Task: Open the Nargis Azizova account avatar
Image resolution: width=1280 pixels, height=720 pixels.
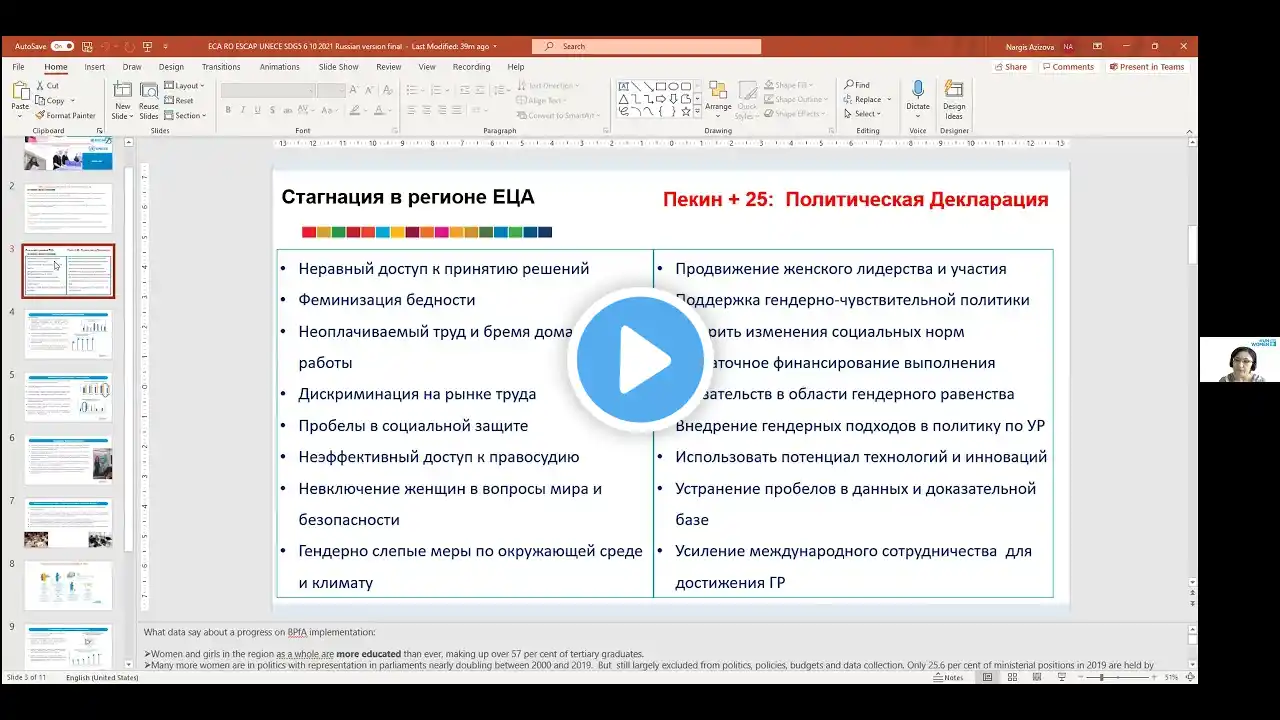Action: [1068, 46]
